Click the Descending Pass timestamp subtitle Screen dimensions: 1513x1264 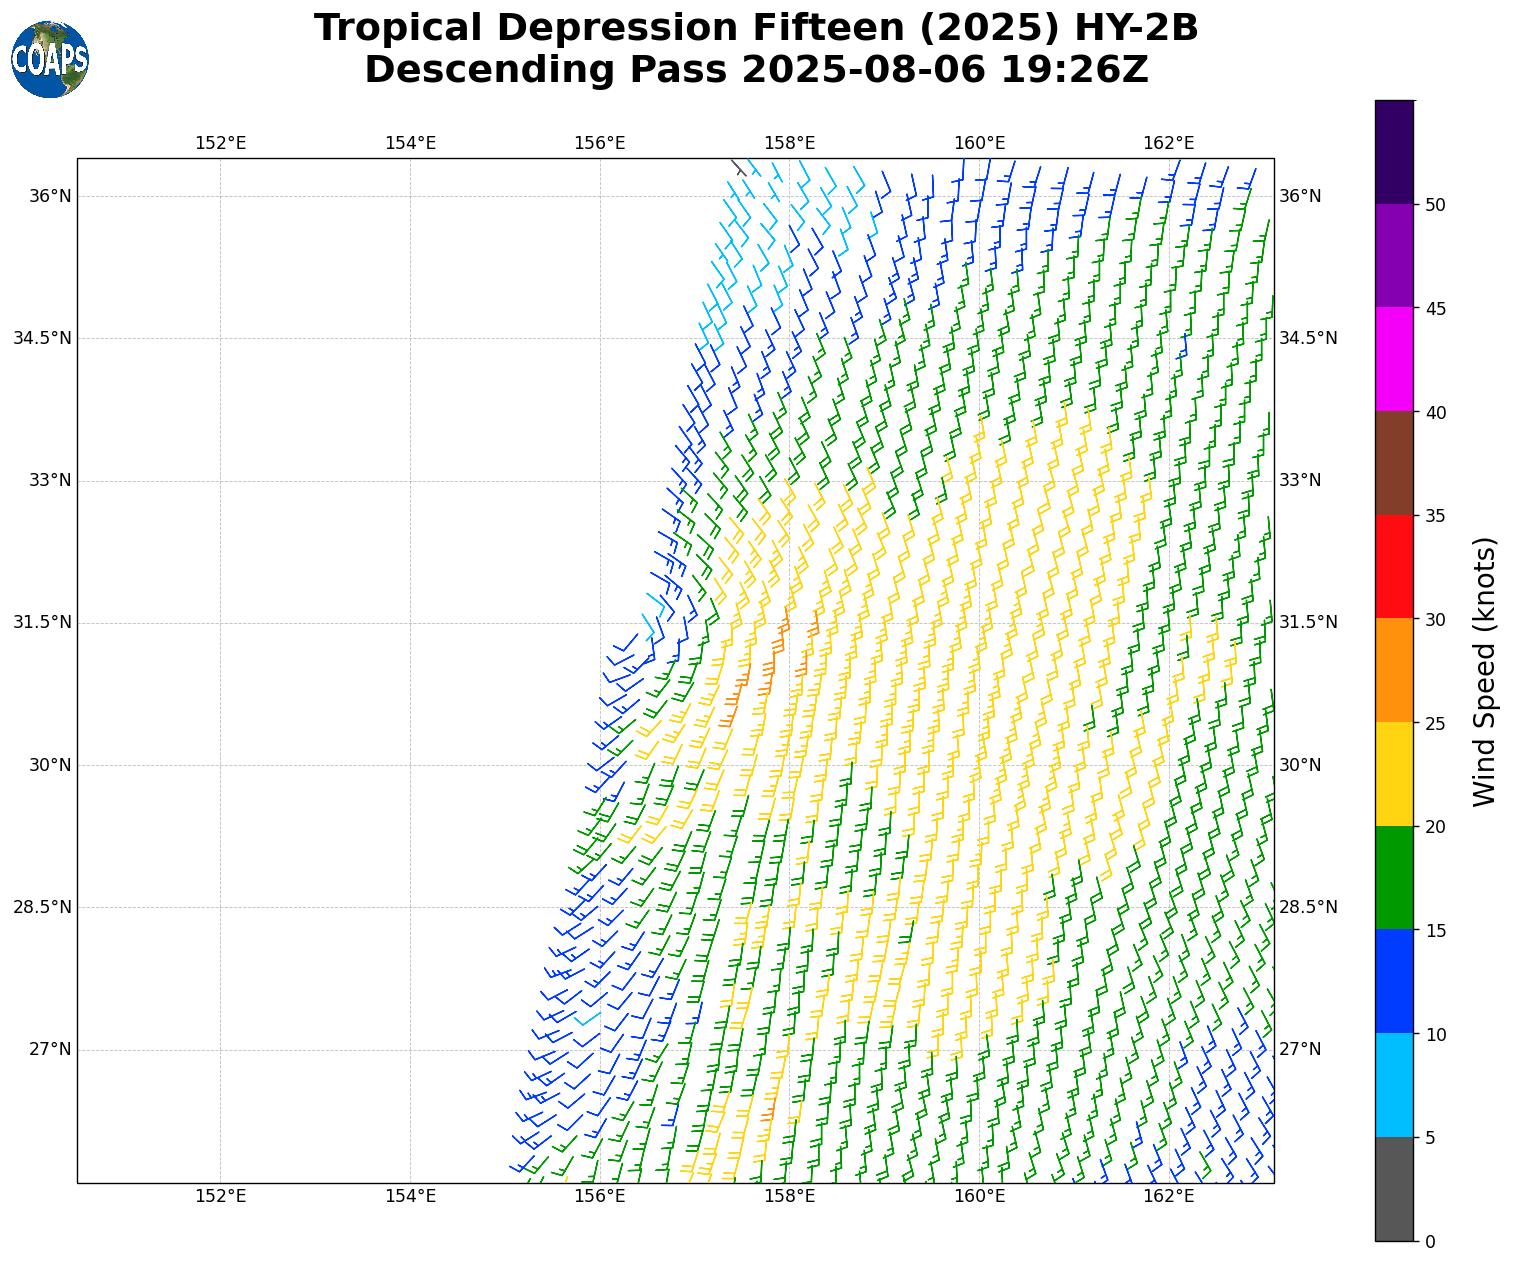[x=756, y=70]
